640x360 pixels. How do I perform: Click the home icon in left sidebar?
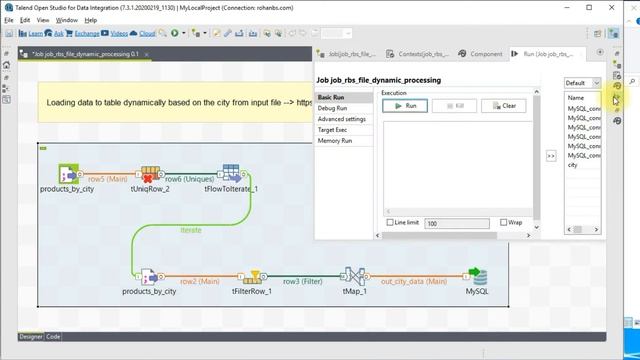6,65
